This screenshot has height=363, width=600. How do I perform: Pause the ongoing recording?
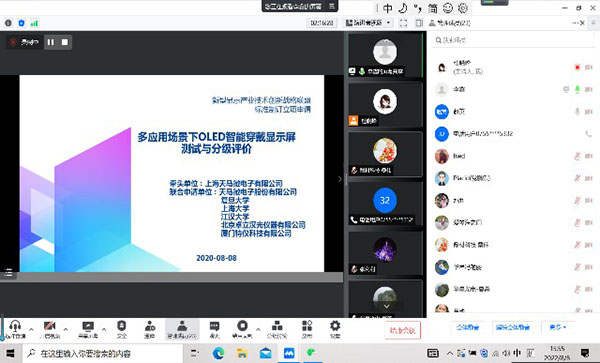click(51, 42)
